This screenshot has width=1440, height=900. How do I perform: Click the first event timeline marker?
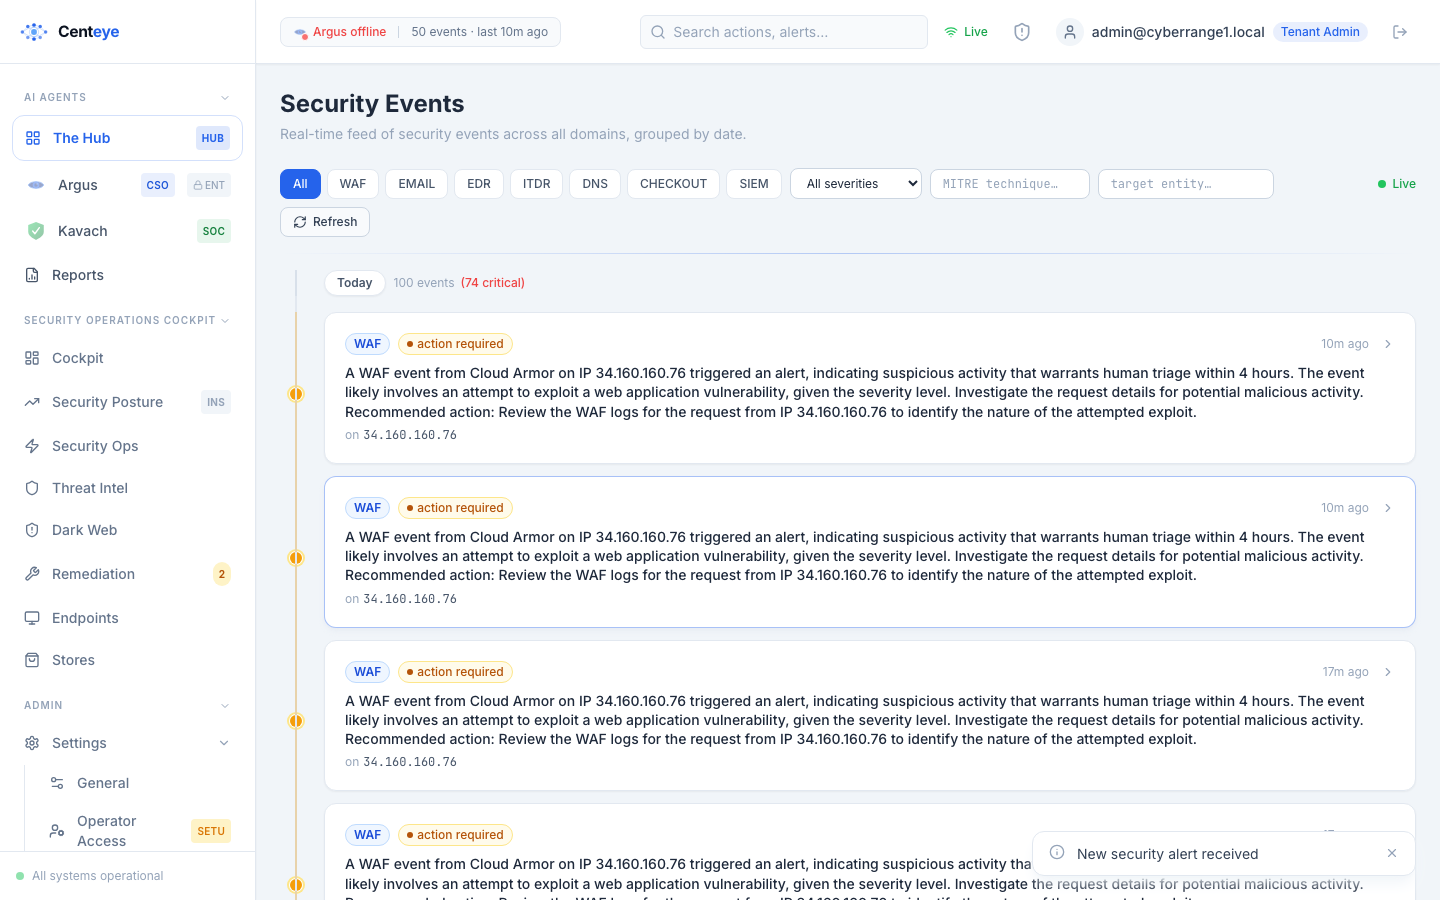(x=296, y=394)
